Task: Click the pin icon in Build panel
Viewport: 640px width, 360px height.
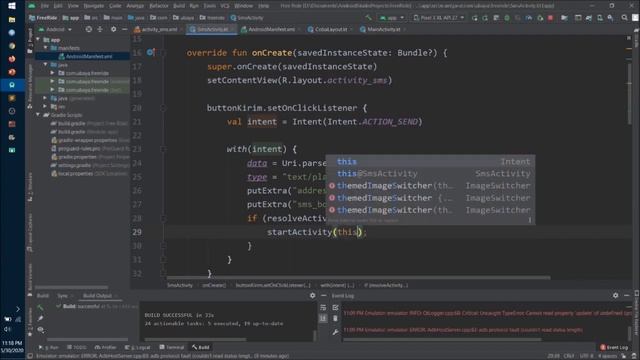Action: (x=40, y=318)
